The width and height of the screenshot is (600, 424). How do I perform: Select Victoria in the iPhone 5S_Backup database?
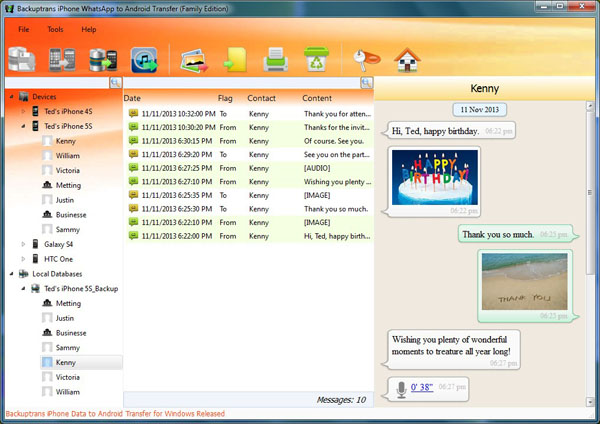[68, 377]
